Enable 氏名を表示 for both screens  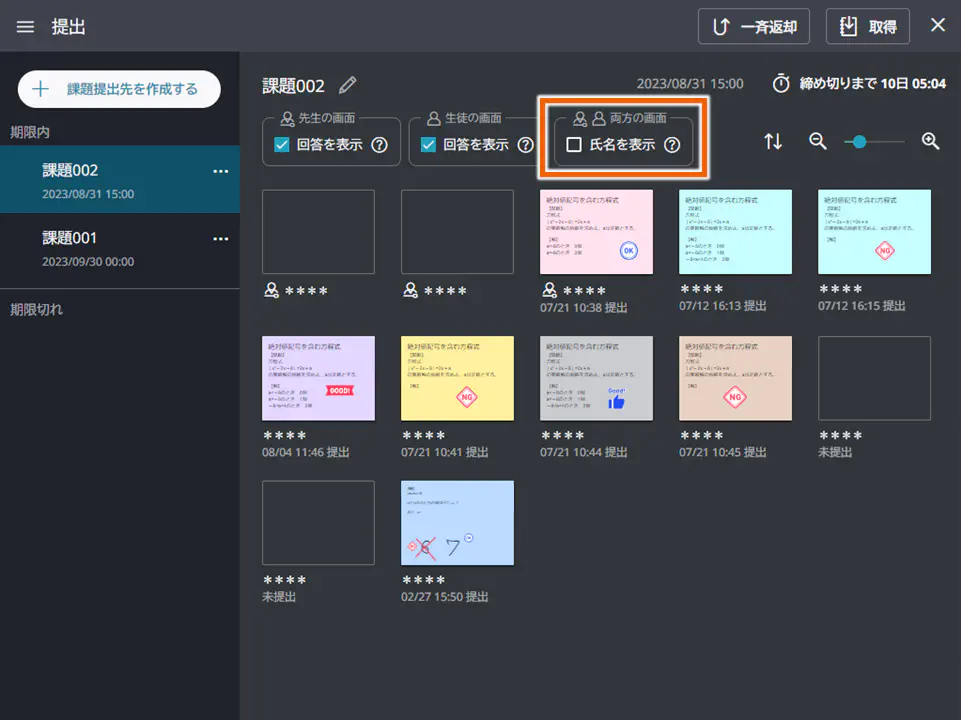[575, 143]
